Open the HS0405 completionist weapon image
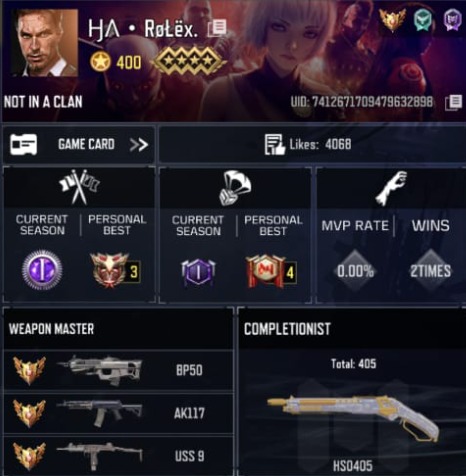This screenshot has width=466, height=476. point(353,417)
